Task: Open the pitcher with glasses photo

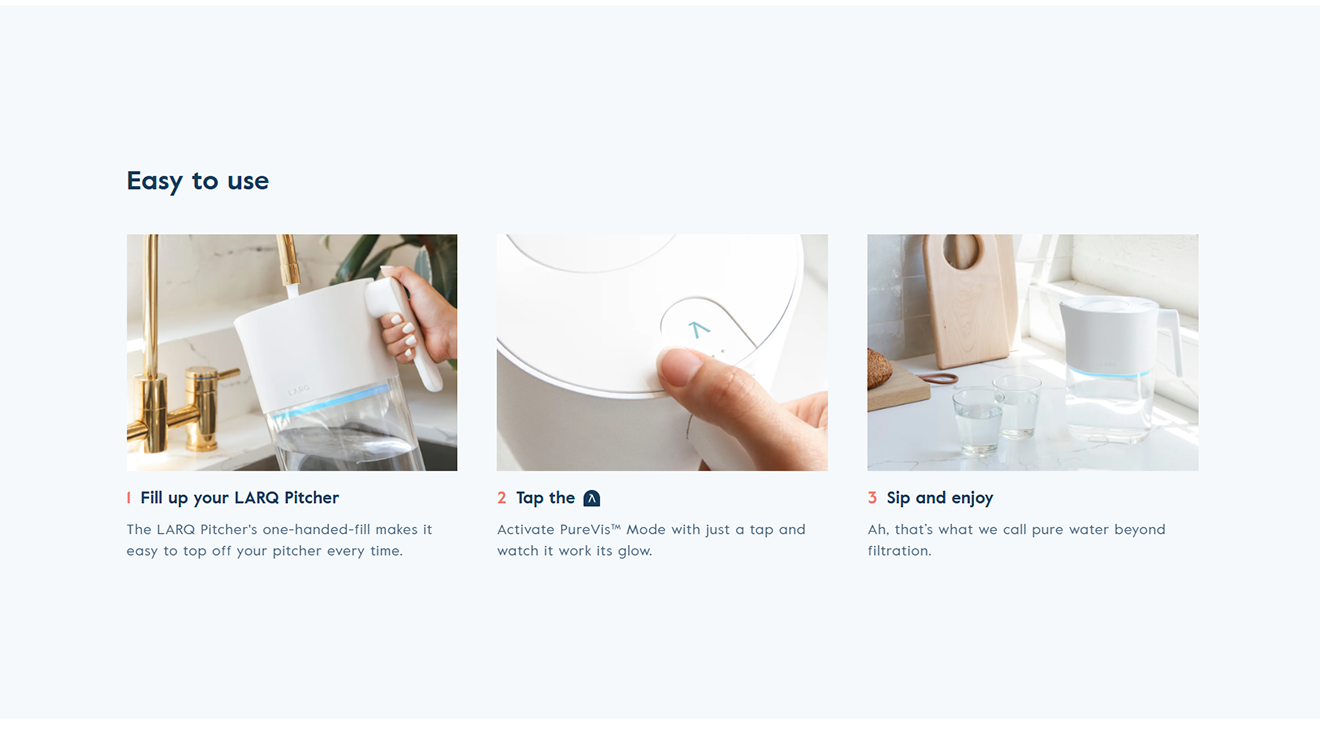Action: coord(1033,352)
